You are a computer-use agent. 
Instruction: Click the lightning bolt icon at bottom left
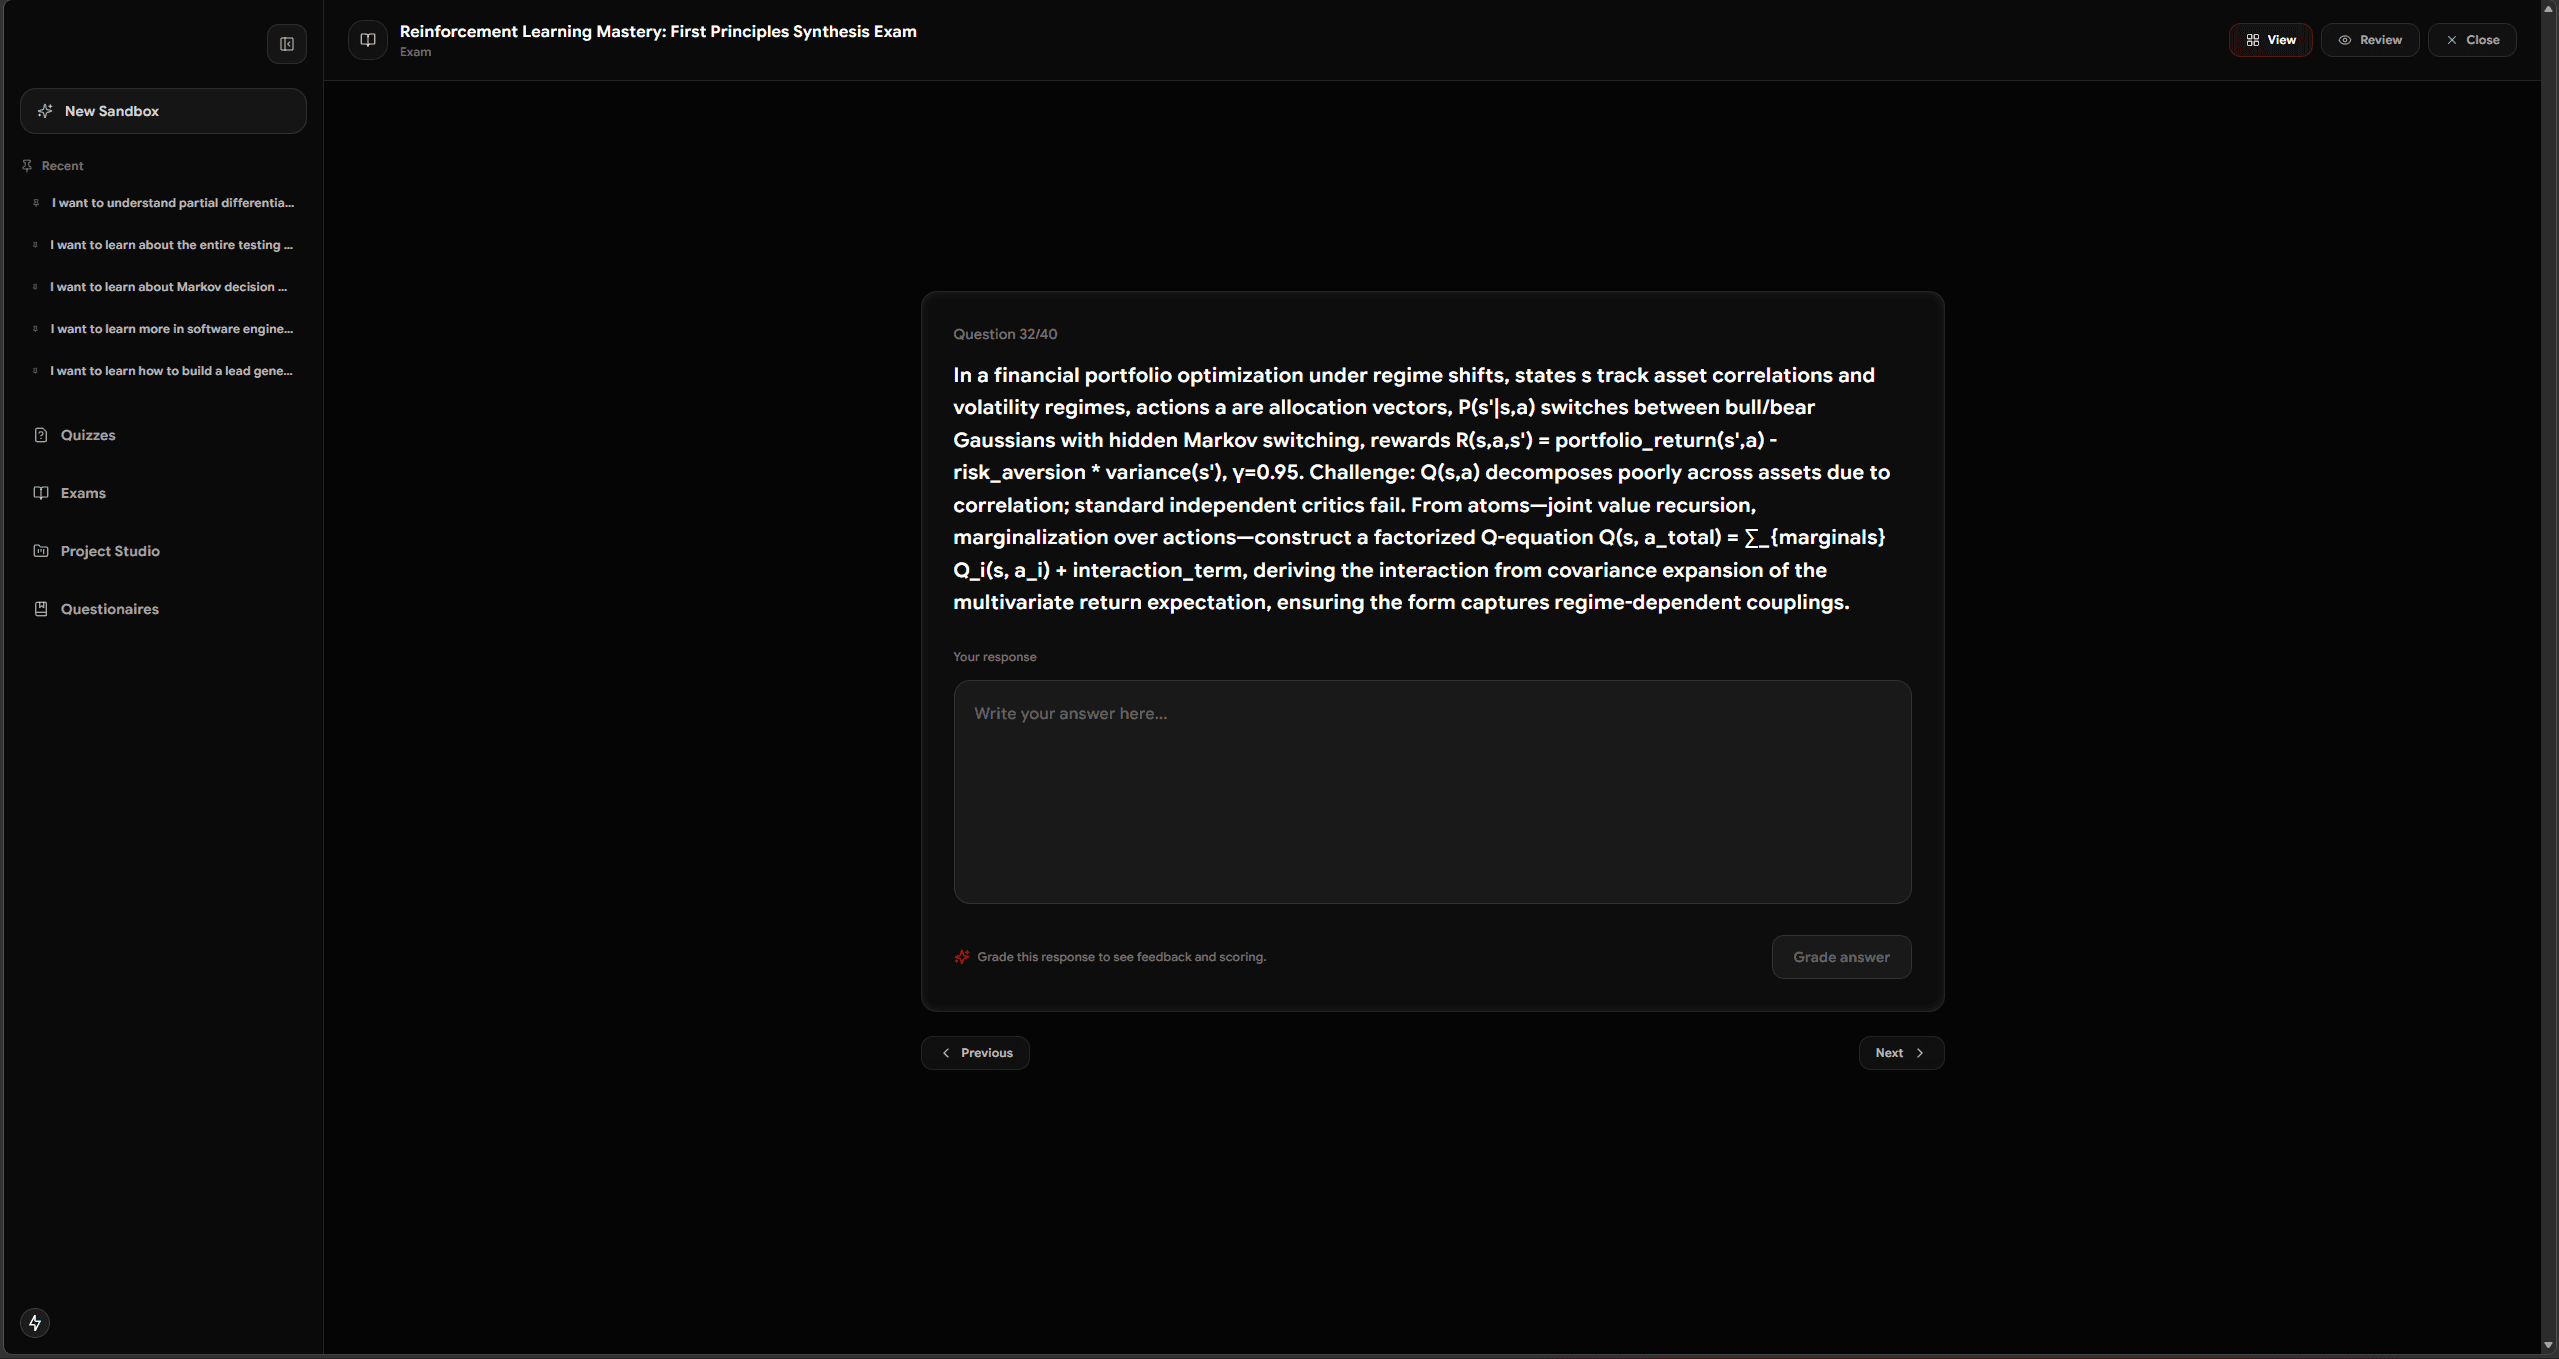35,1323
